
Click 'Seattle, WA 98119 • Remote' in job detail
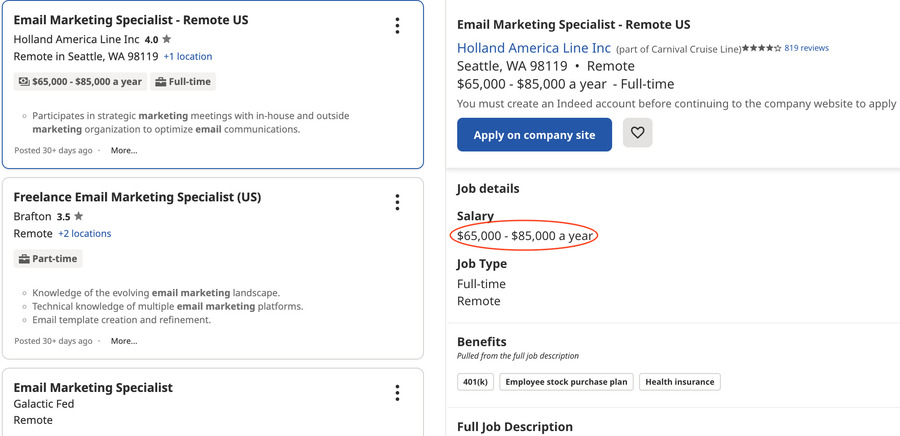click(546, 66)
